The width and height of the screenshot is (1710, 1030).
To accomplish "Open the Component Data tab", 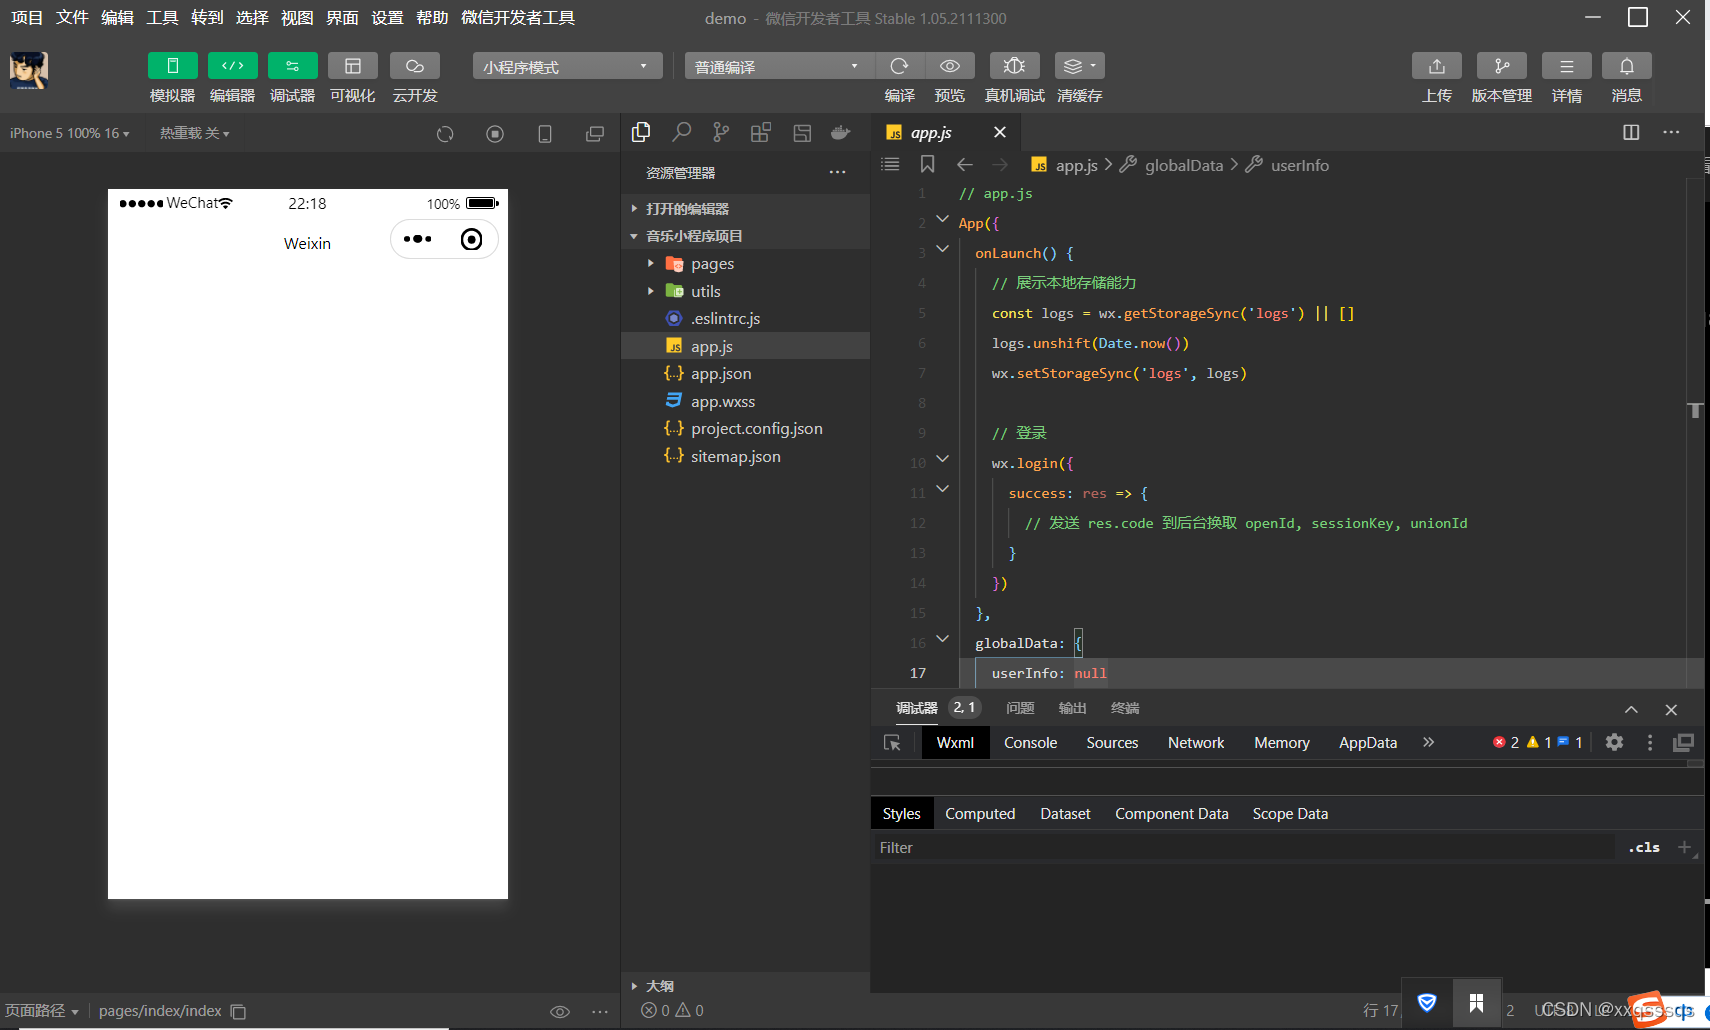I will point(1171,813).
